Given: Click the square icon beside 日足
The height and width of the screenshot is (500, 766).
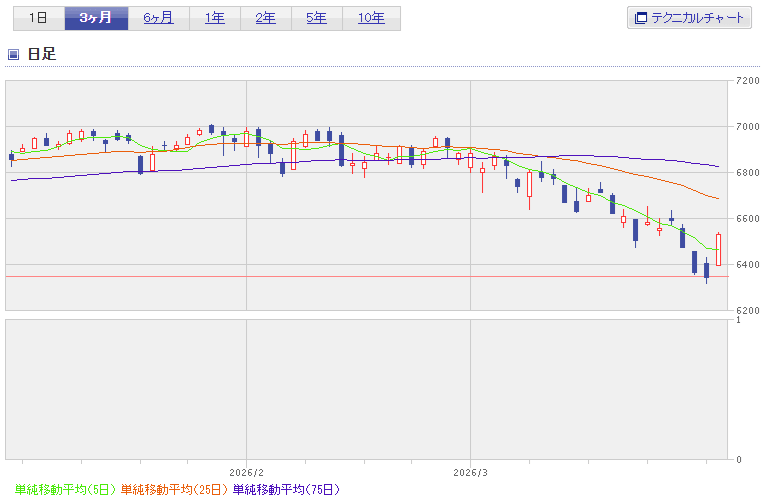Looking at the screenshot, I should click(13, 54).
